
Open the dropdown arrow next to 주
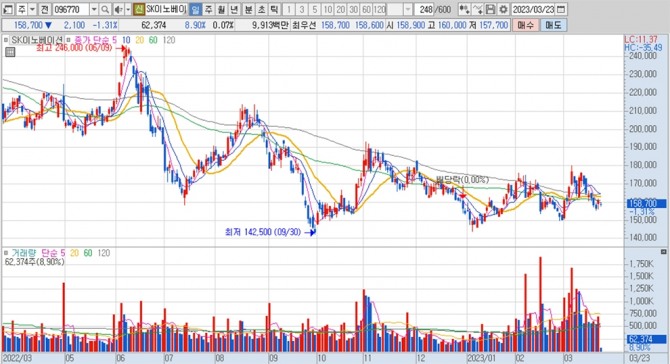32,9
